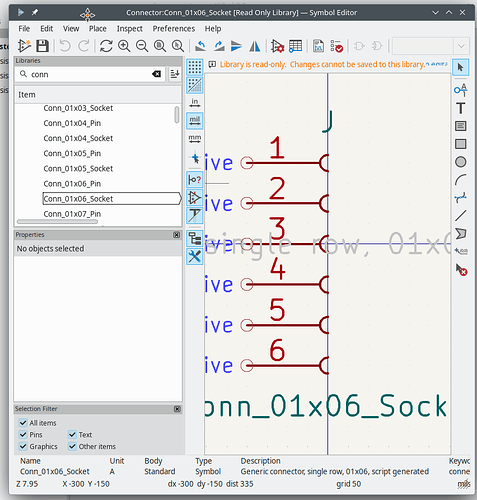Toggle the Text selection filter checkbox
477x500 pixels.
coord(72,435)
